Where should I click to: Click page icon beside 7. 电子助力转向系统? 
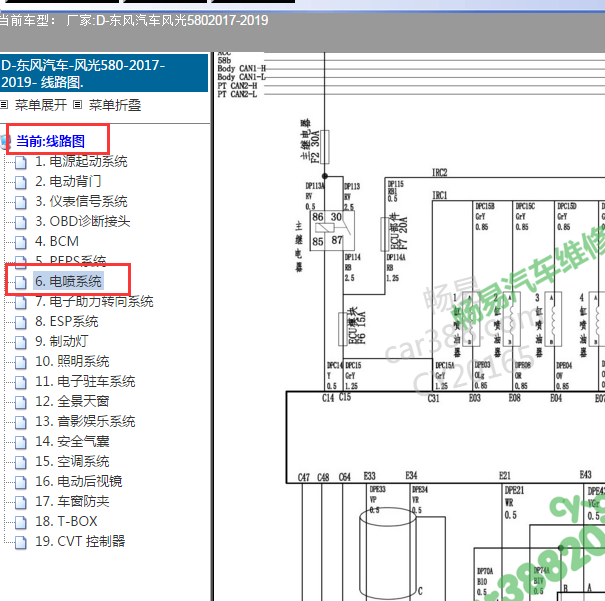(x=21, y=302)
